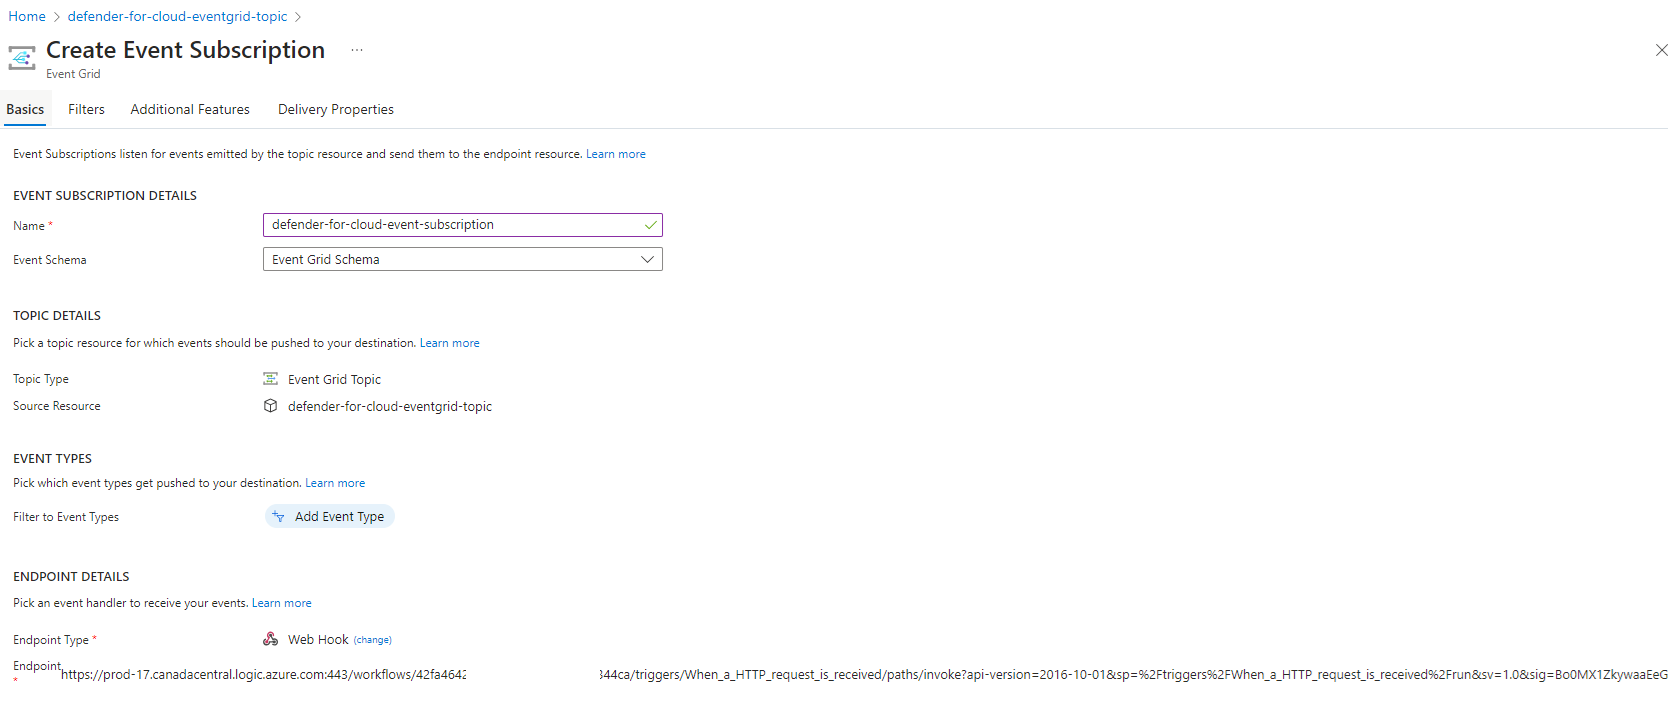Go to Home in the breadcrumb
Image resolution: width=1668 pixels, height=702 pixels.
pyautogui.click(x=27, y=16)
